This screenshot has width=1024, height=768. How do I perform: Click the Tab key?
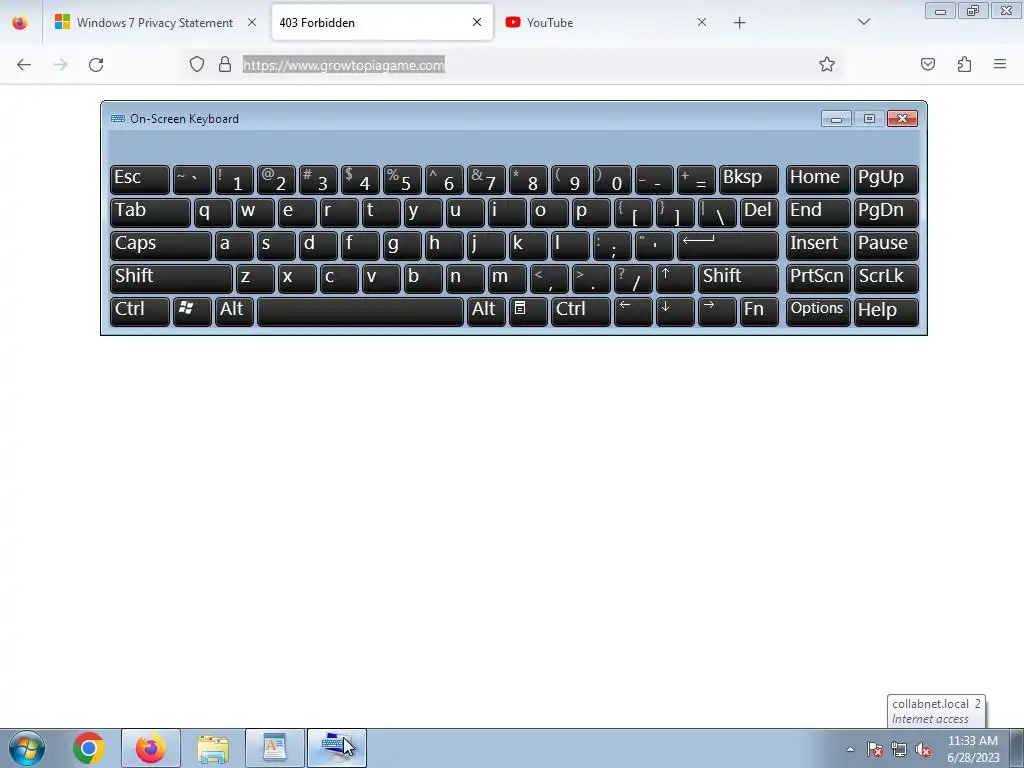pos(150,212)
